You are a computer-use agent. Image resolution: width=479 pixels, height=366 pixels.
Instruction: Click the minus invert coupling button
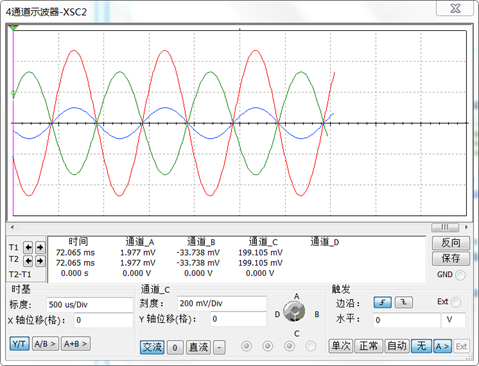tap(219, 347)
